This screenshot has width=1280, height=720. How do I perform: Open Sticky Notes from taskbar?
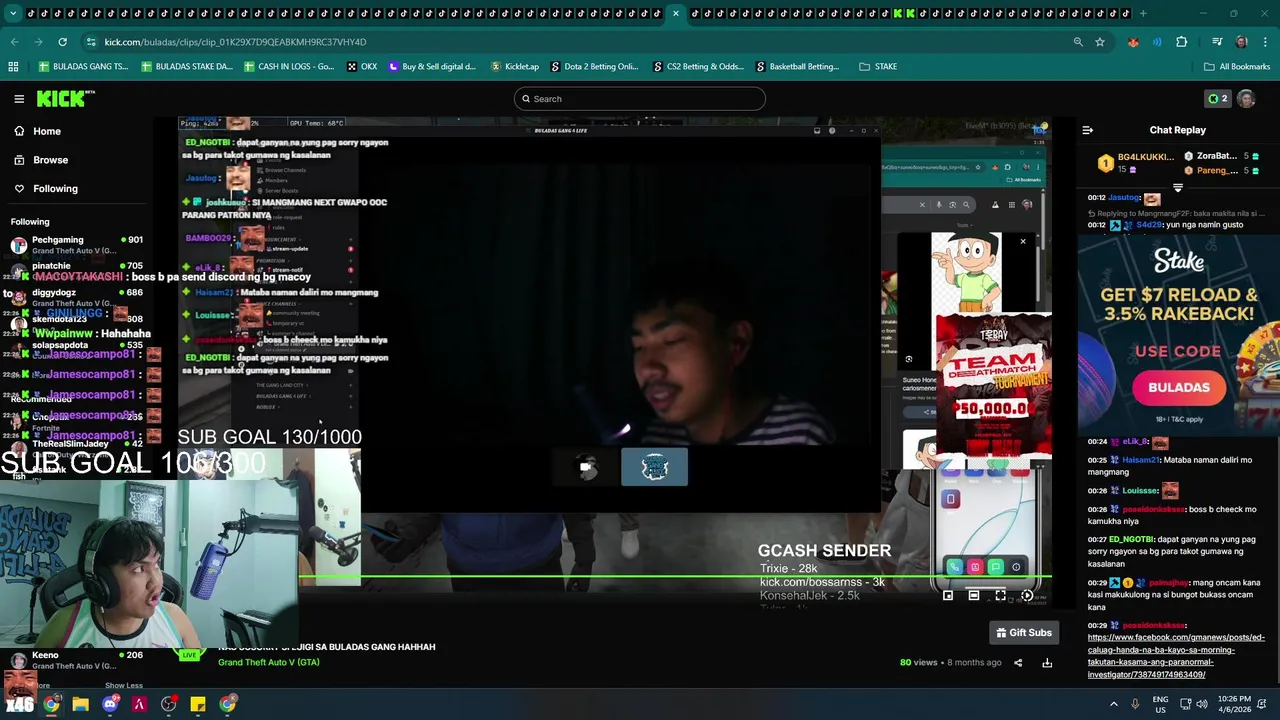pyautogui.click(x=198, y=704)
